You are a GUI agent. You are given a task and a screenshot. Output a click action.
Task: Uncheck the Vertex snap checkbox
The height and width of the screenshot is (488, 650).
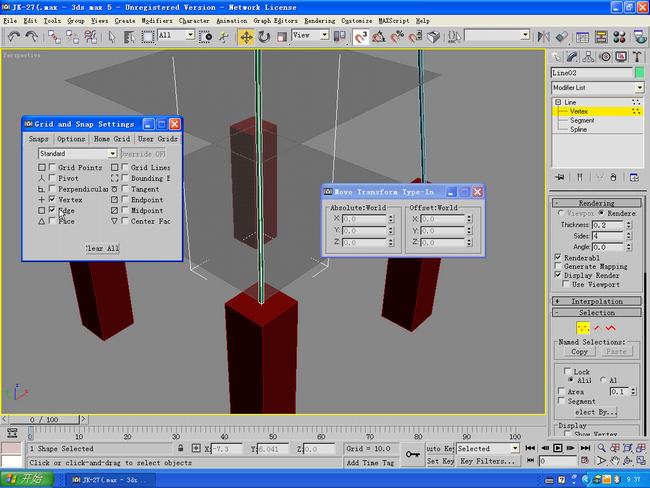point(52,199)
